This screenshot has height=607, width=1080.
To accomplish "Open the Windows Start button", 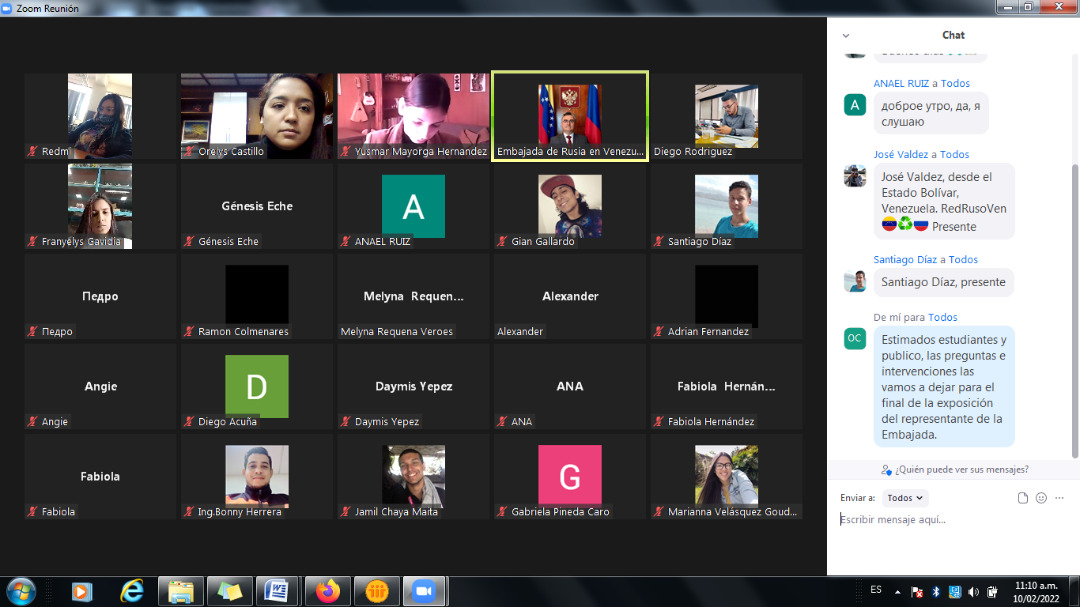I will click(21, 591).
